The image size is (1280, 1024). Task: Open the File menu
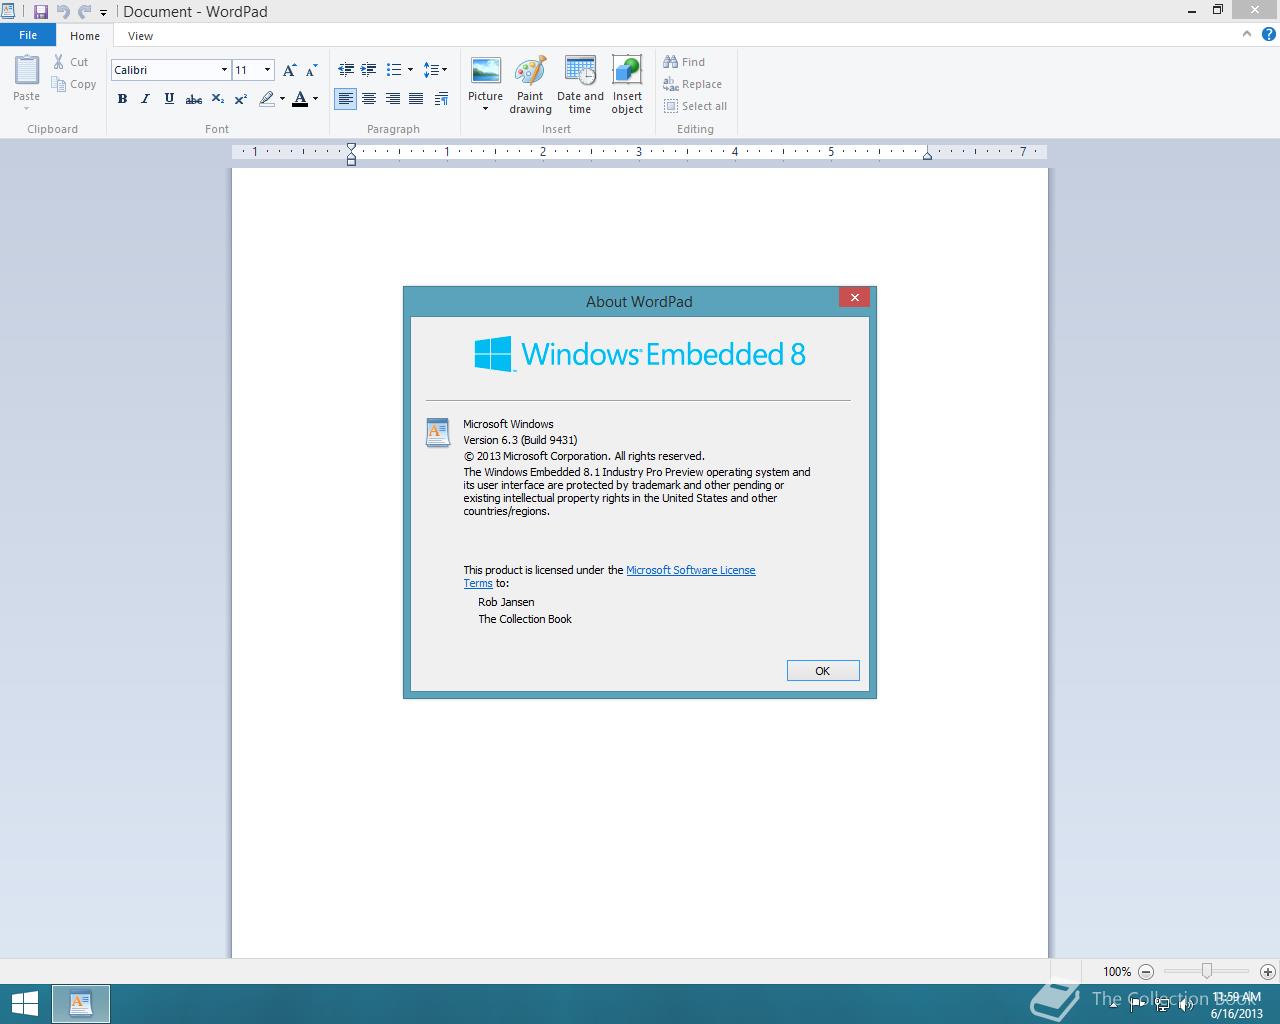pyautogui.click(x=28, y=35)
